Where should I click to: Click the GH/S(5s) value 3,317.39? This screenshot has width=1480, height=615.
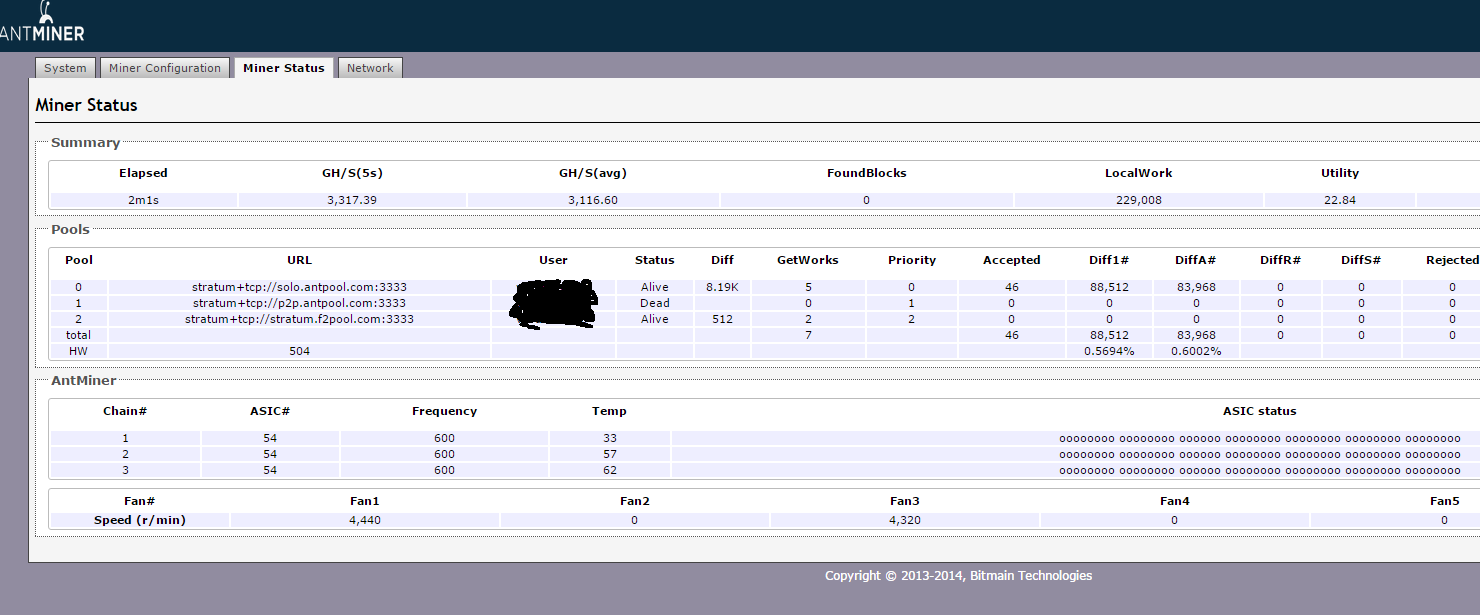tap(352, 200)
